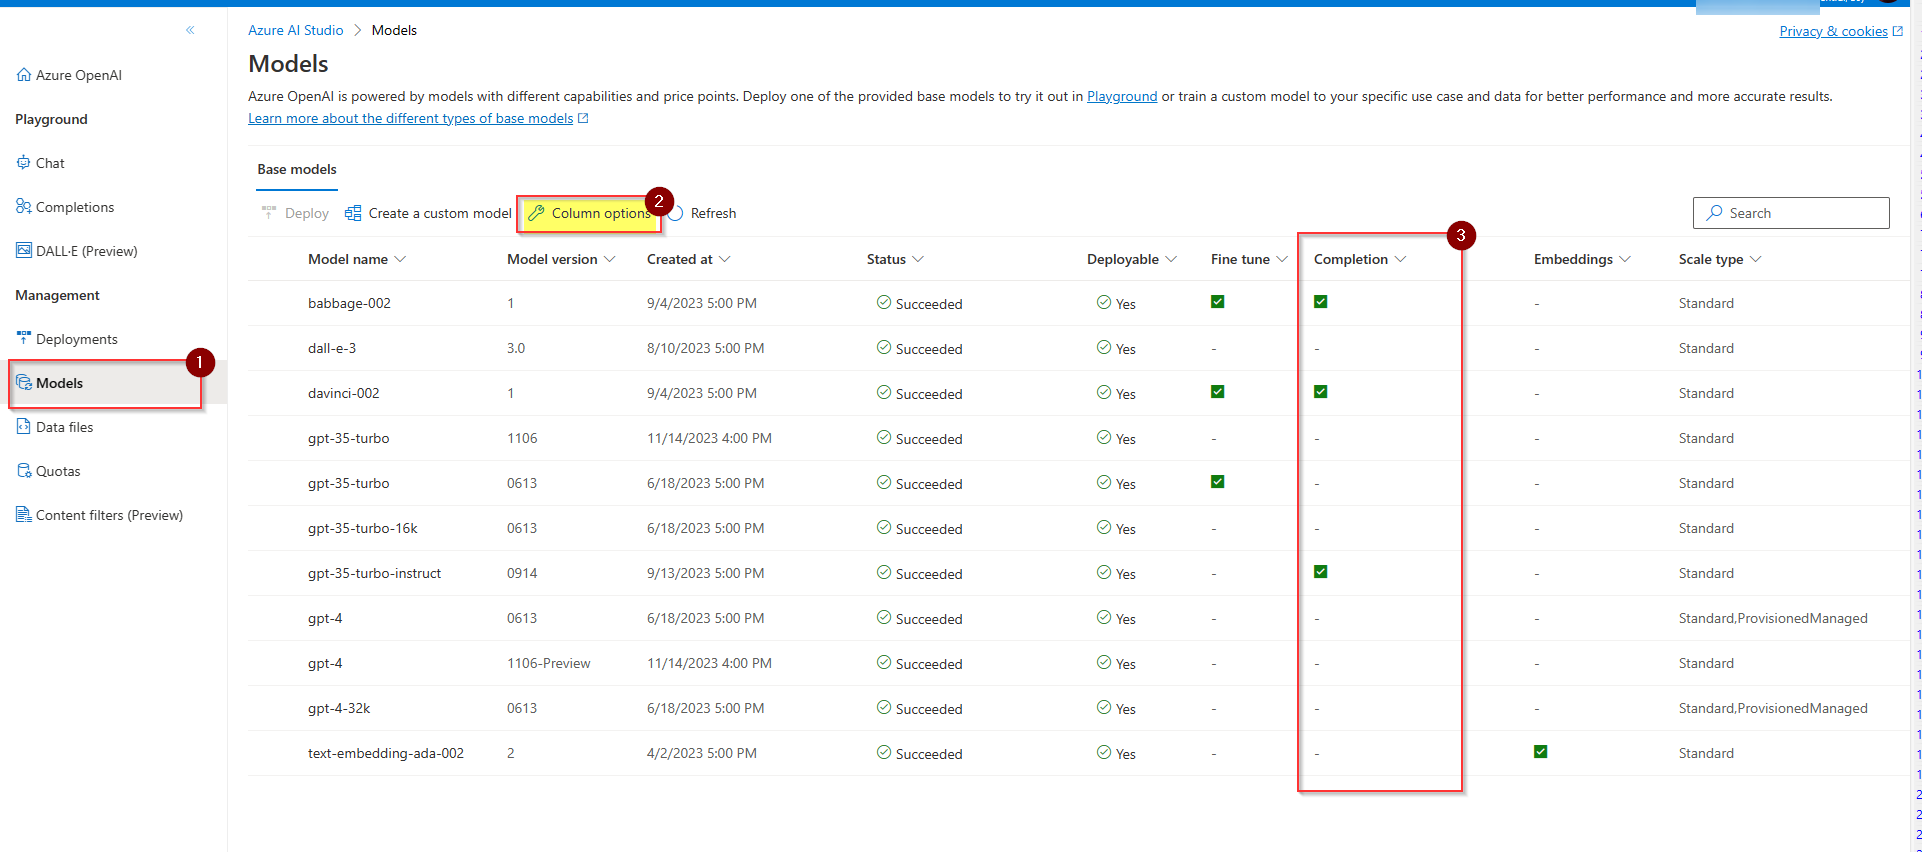This screenshot has height=852, width=1922.
Task: Click the Quotas icon
Action: click(24, 470)
